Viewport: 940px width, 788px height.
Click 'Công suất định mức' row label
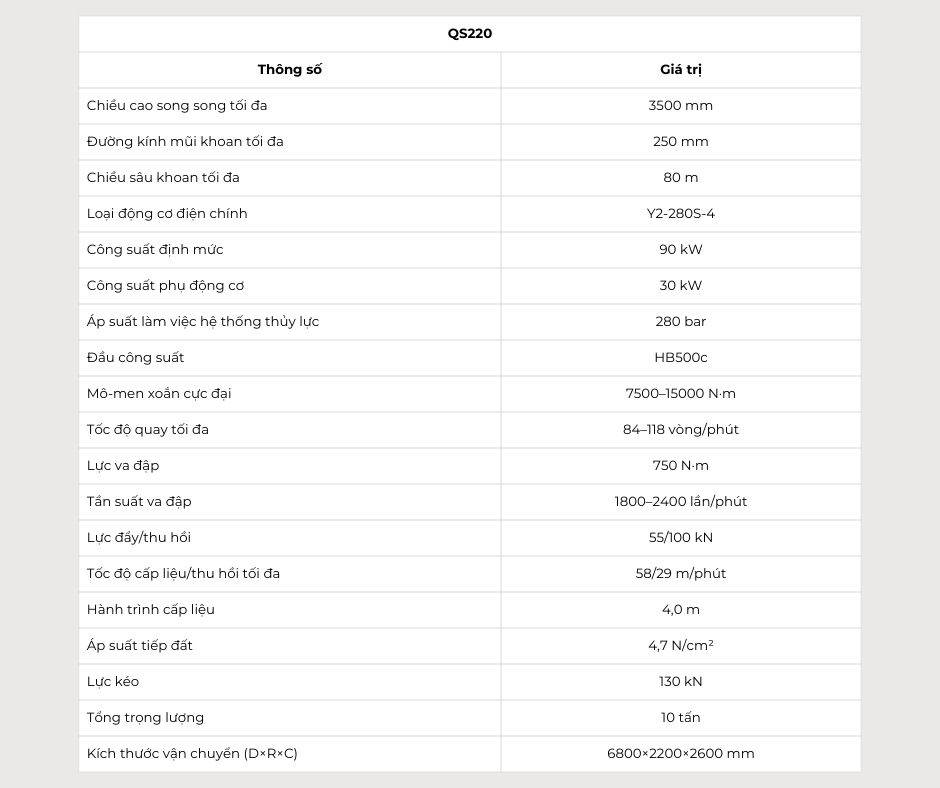click(155, 249)
